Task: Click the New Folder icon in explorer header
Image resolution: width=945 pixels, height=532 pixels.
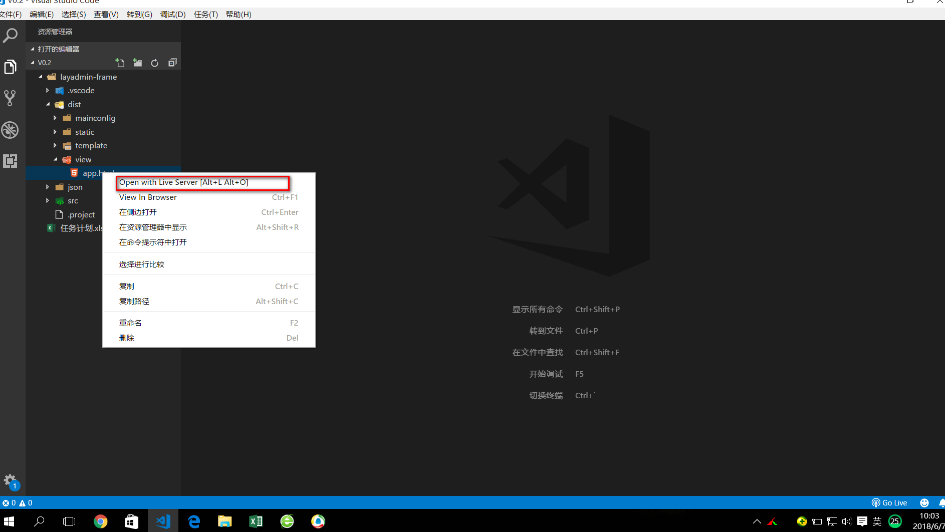Action: 137,63
